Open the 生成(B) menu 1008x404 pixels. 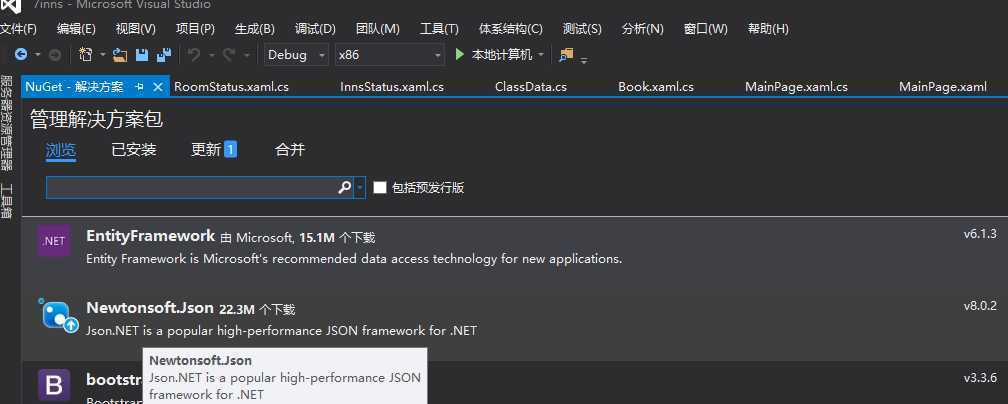tap(255, 29)
